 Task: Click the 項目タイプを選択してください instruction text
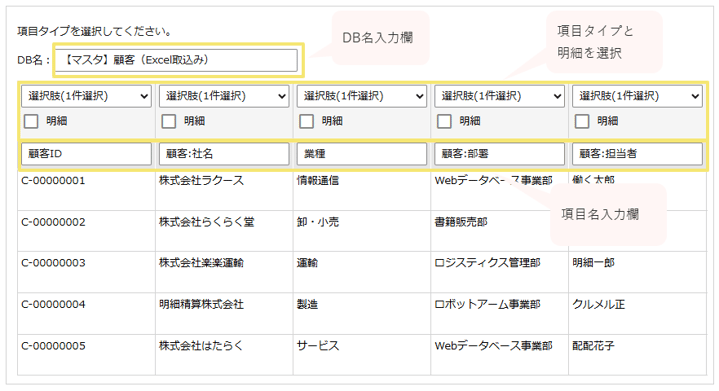(95, 32)
